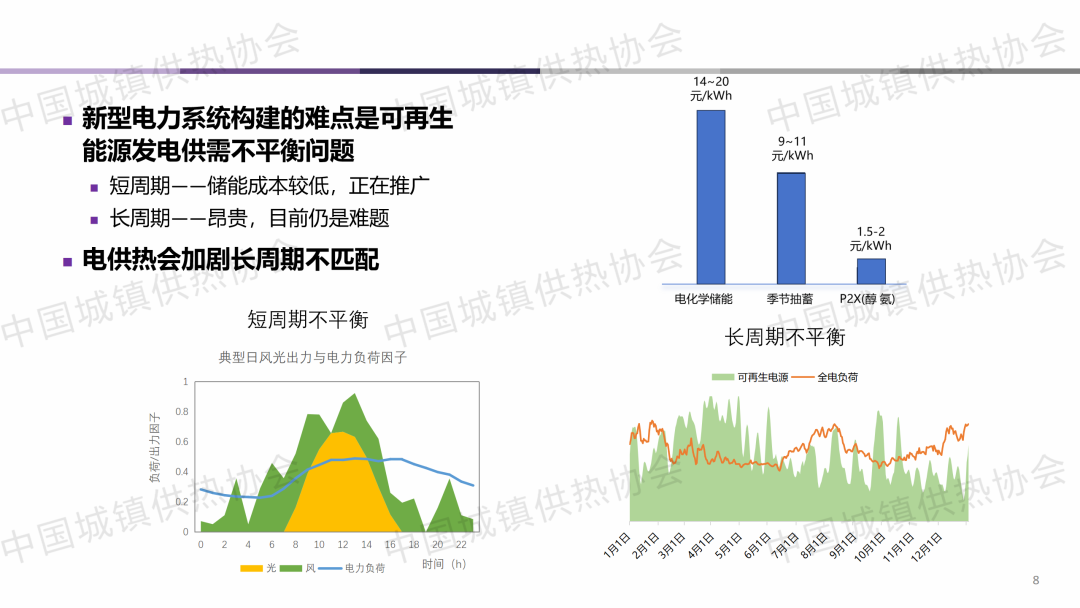Click the green 可再生电源 legend swatch

click(723, 378)
